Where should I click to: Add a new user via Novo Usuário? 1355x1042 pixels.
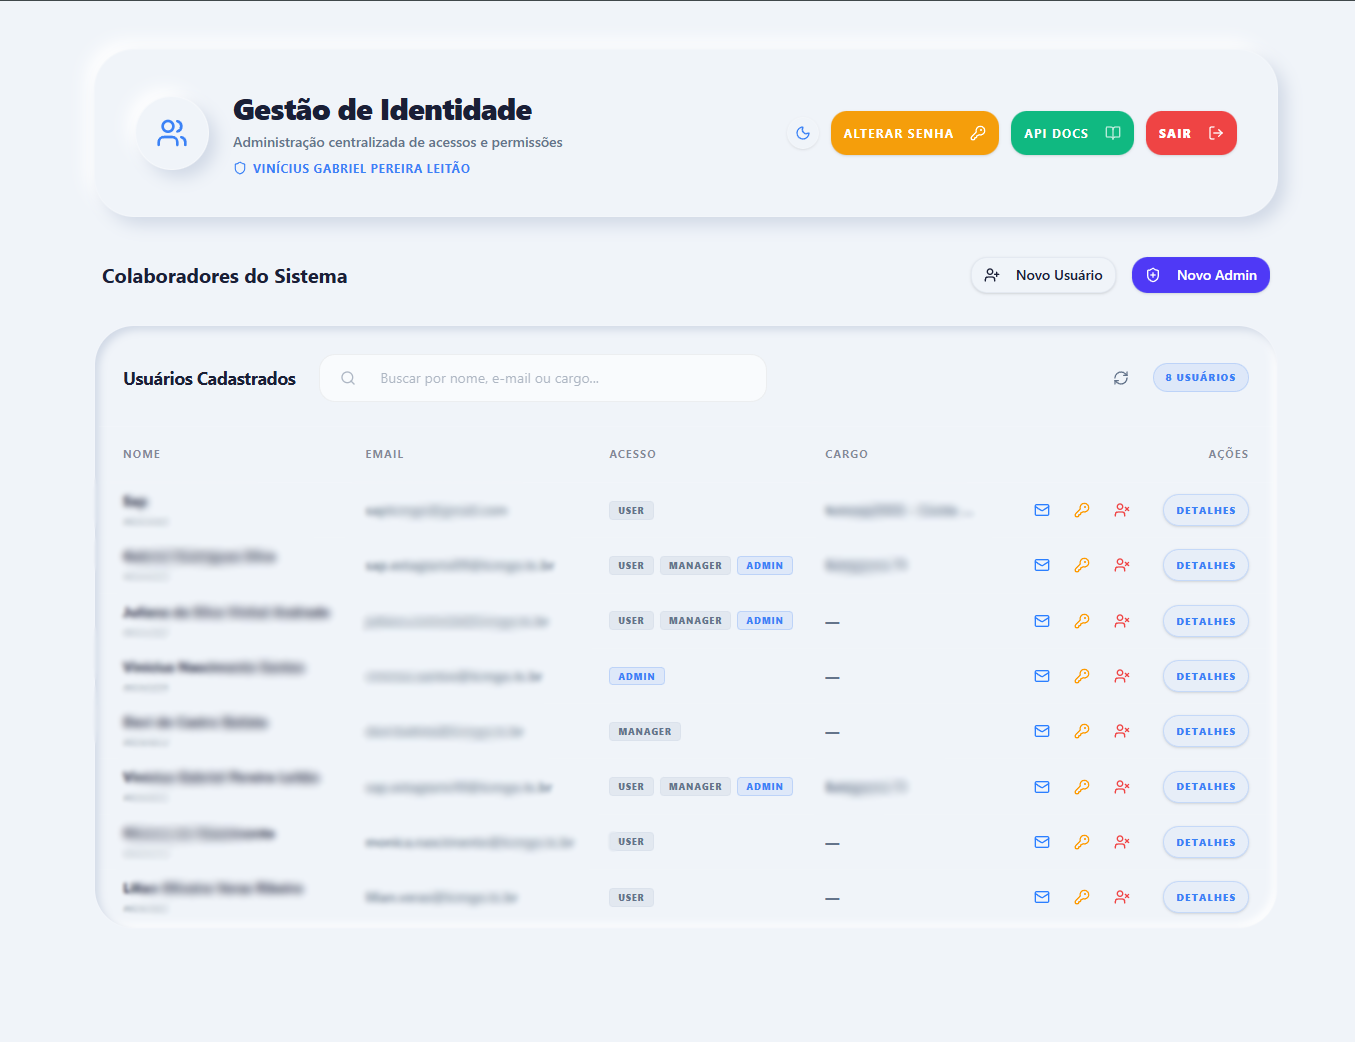coord(1043,275)
